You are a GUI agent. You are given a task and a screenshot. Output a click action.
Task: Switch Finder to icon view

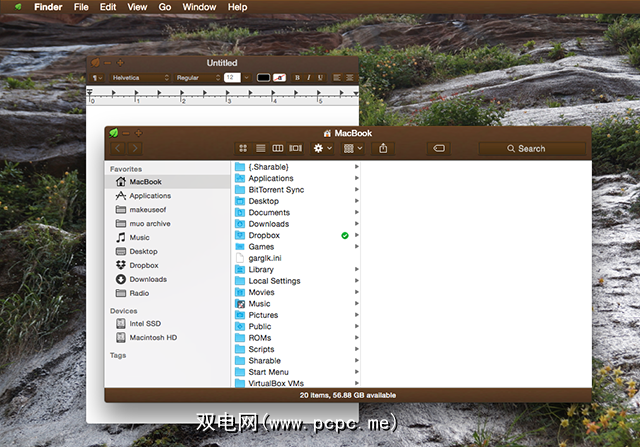pyautogui.click(x=243, y=148)
